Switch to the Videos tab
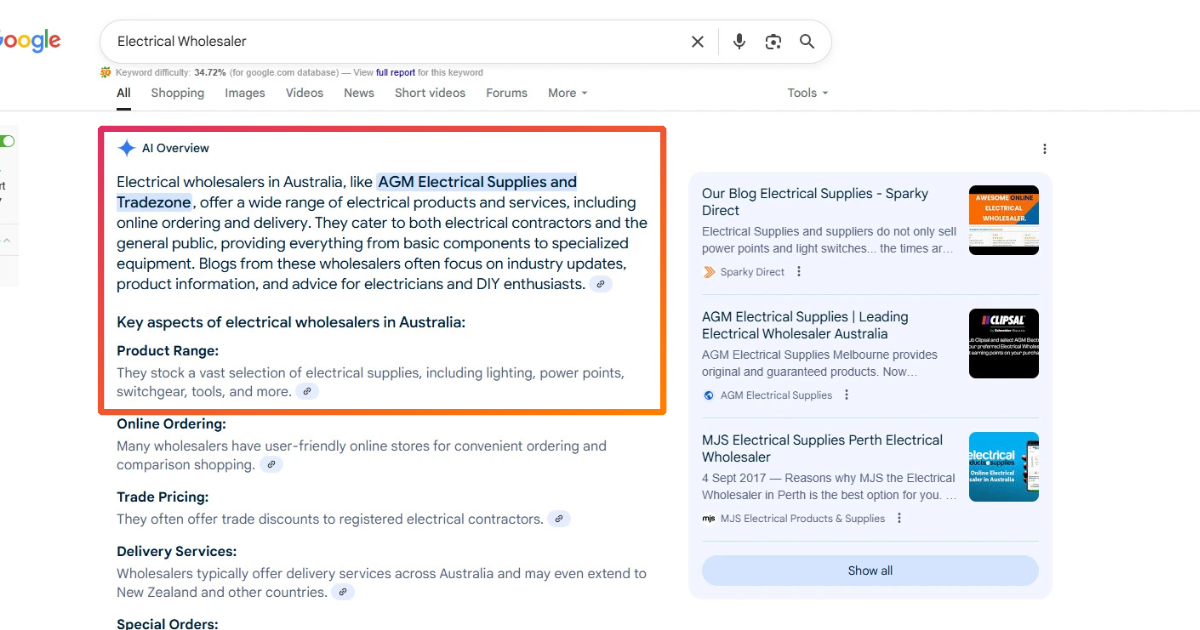The image size is (1200, 630). [305, 93]
